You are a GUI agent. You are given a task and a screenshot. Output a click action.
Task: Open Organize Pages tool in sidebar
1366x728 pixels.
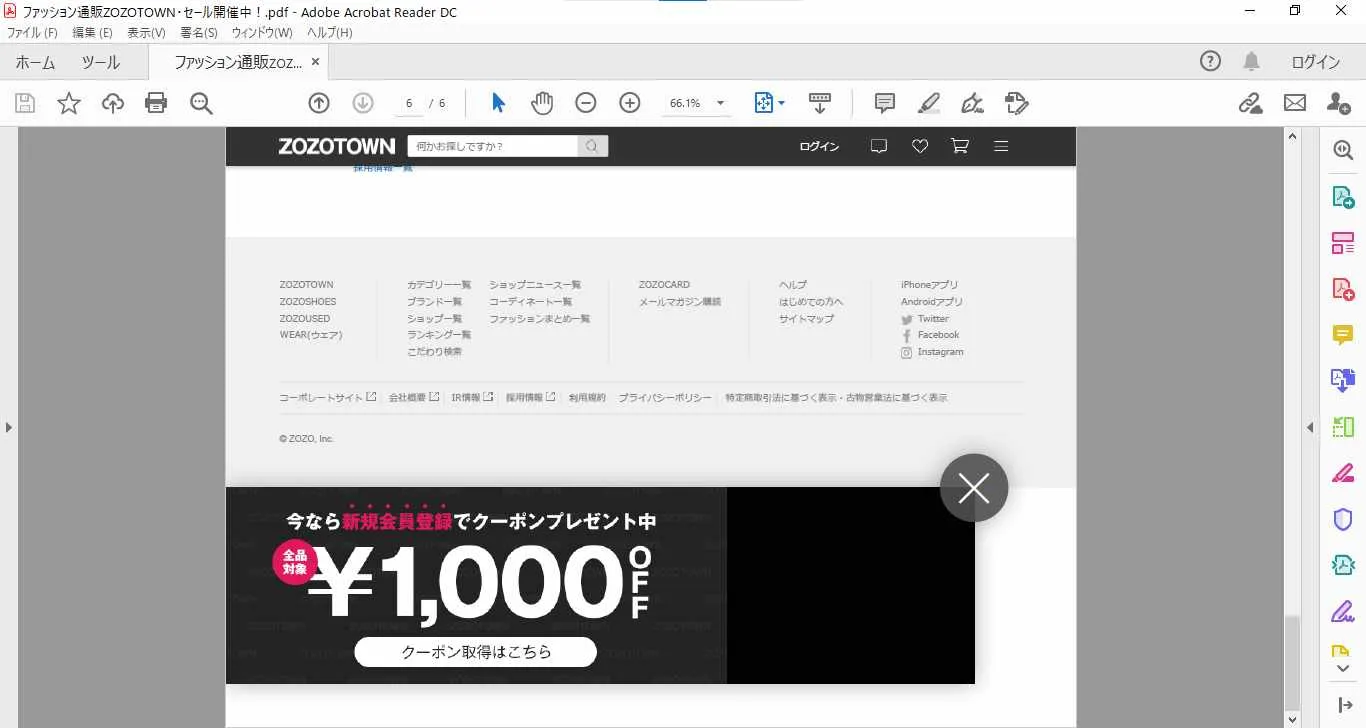pyautogui.click(x=1343, y=243)
